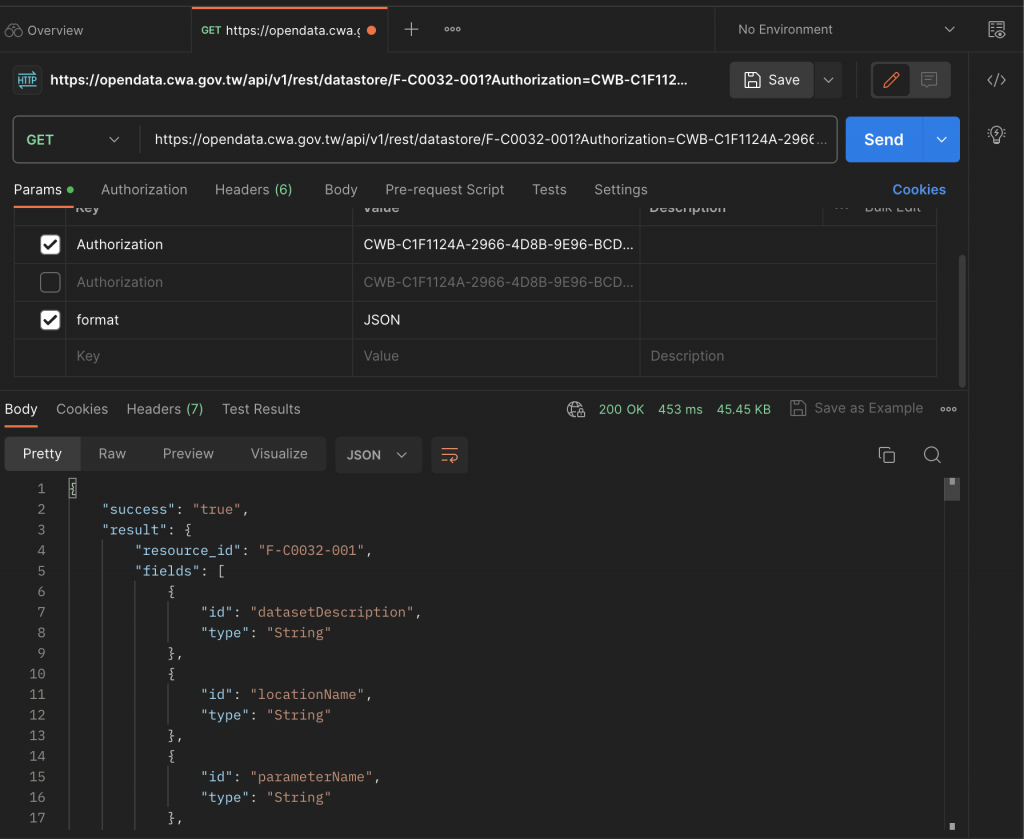This screenshot has width=1024, height=839.
Task: Switch to Visualize view
Action: (x=279, y=454)
